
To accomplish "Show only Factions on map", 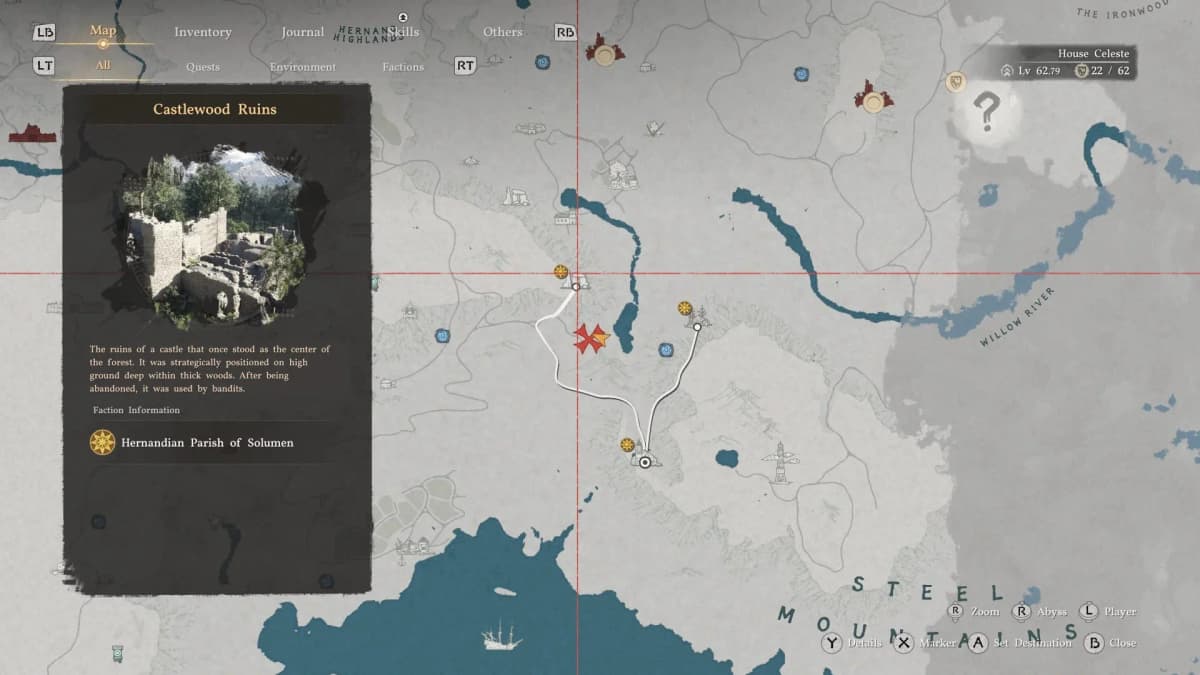I will pos(403,67).
